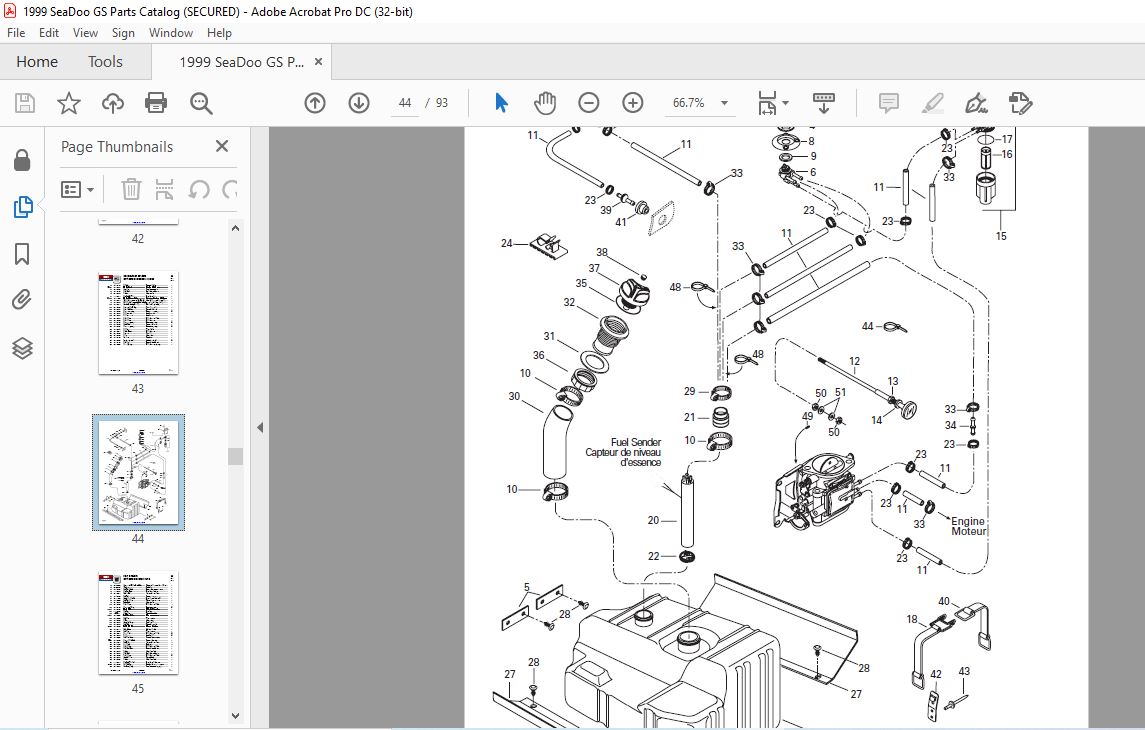
Task: Select page 45 thumbnail
Action: pyautogui.click(x=138, y=623)
